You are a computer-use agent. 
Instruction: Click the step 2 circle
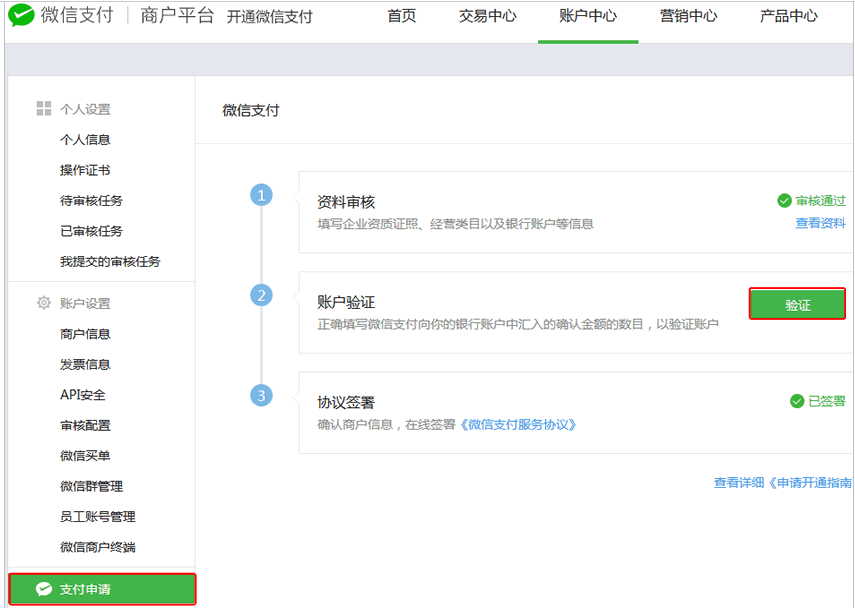click(261, 296)
